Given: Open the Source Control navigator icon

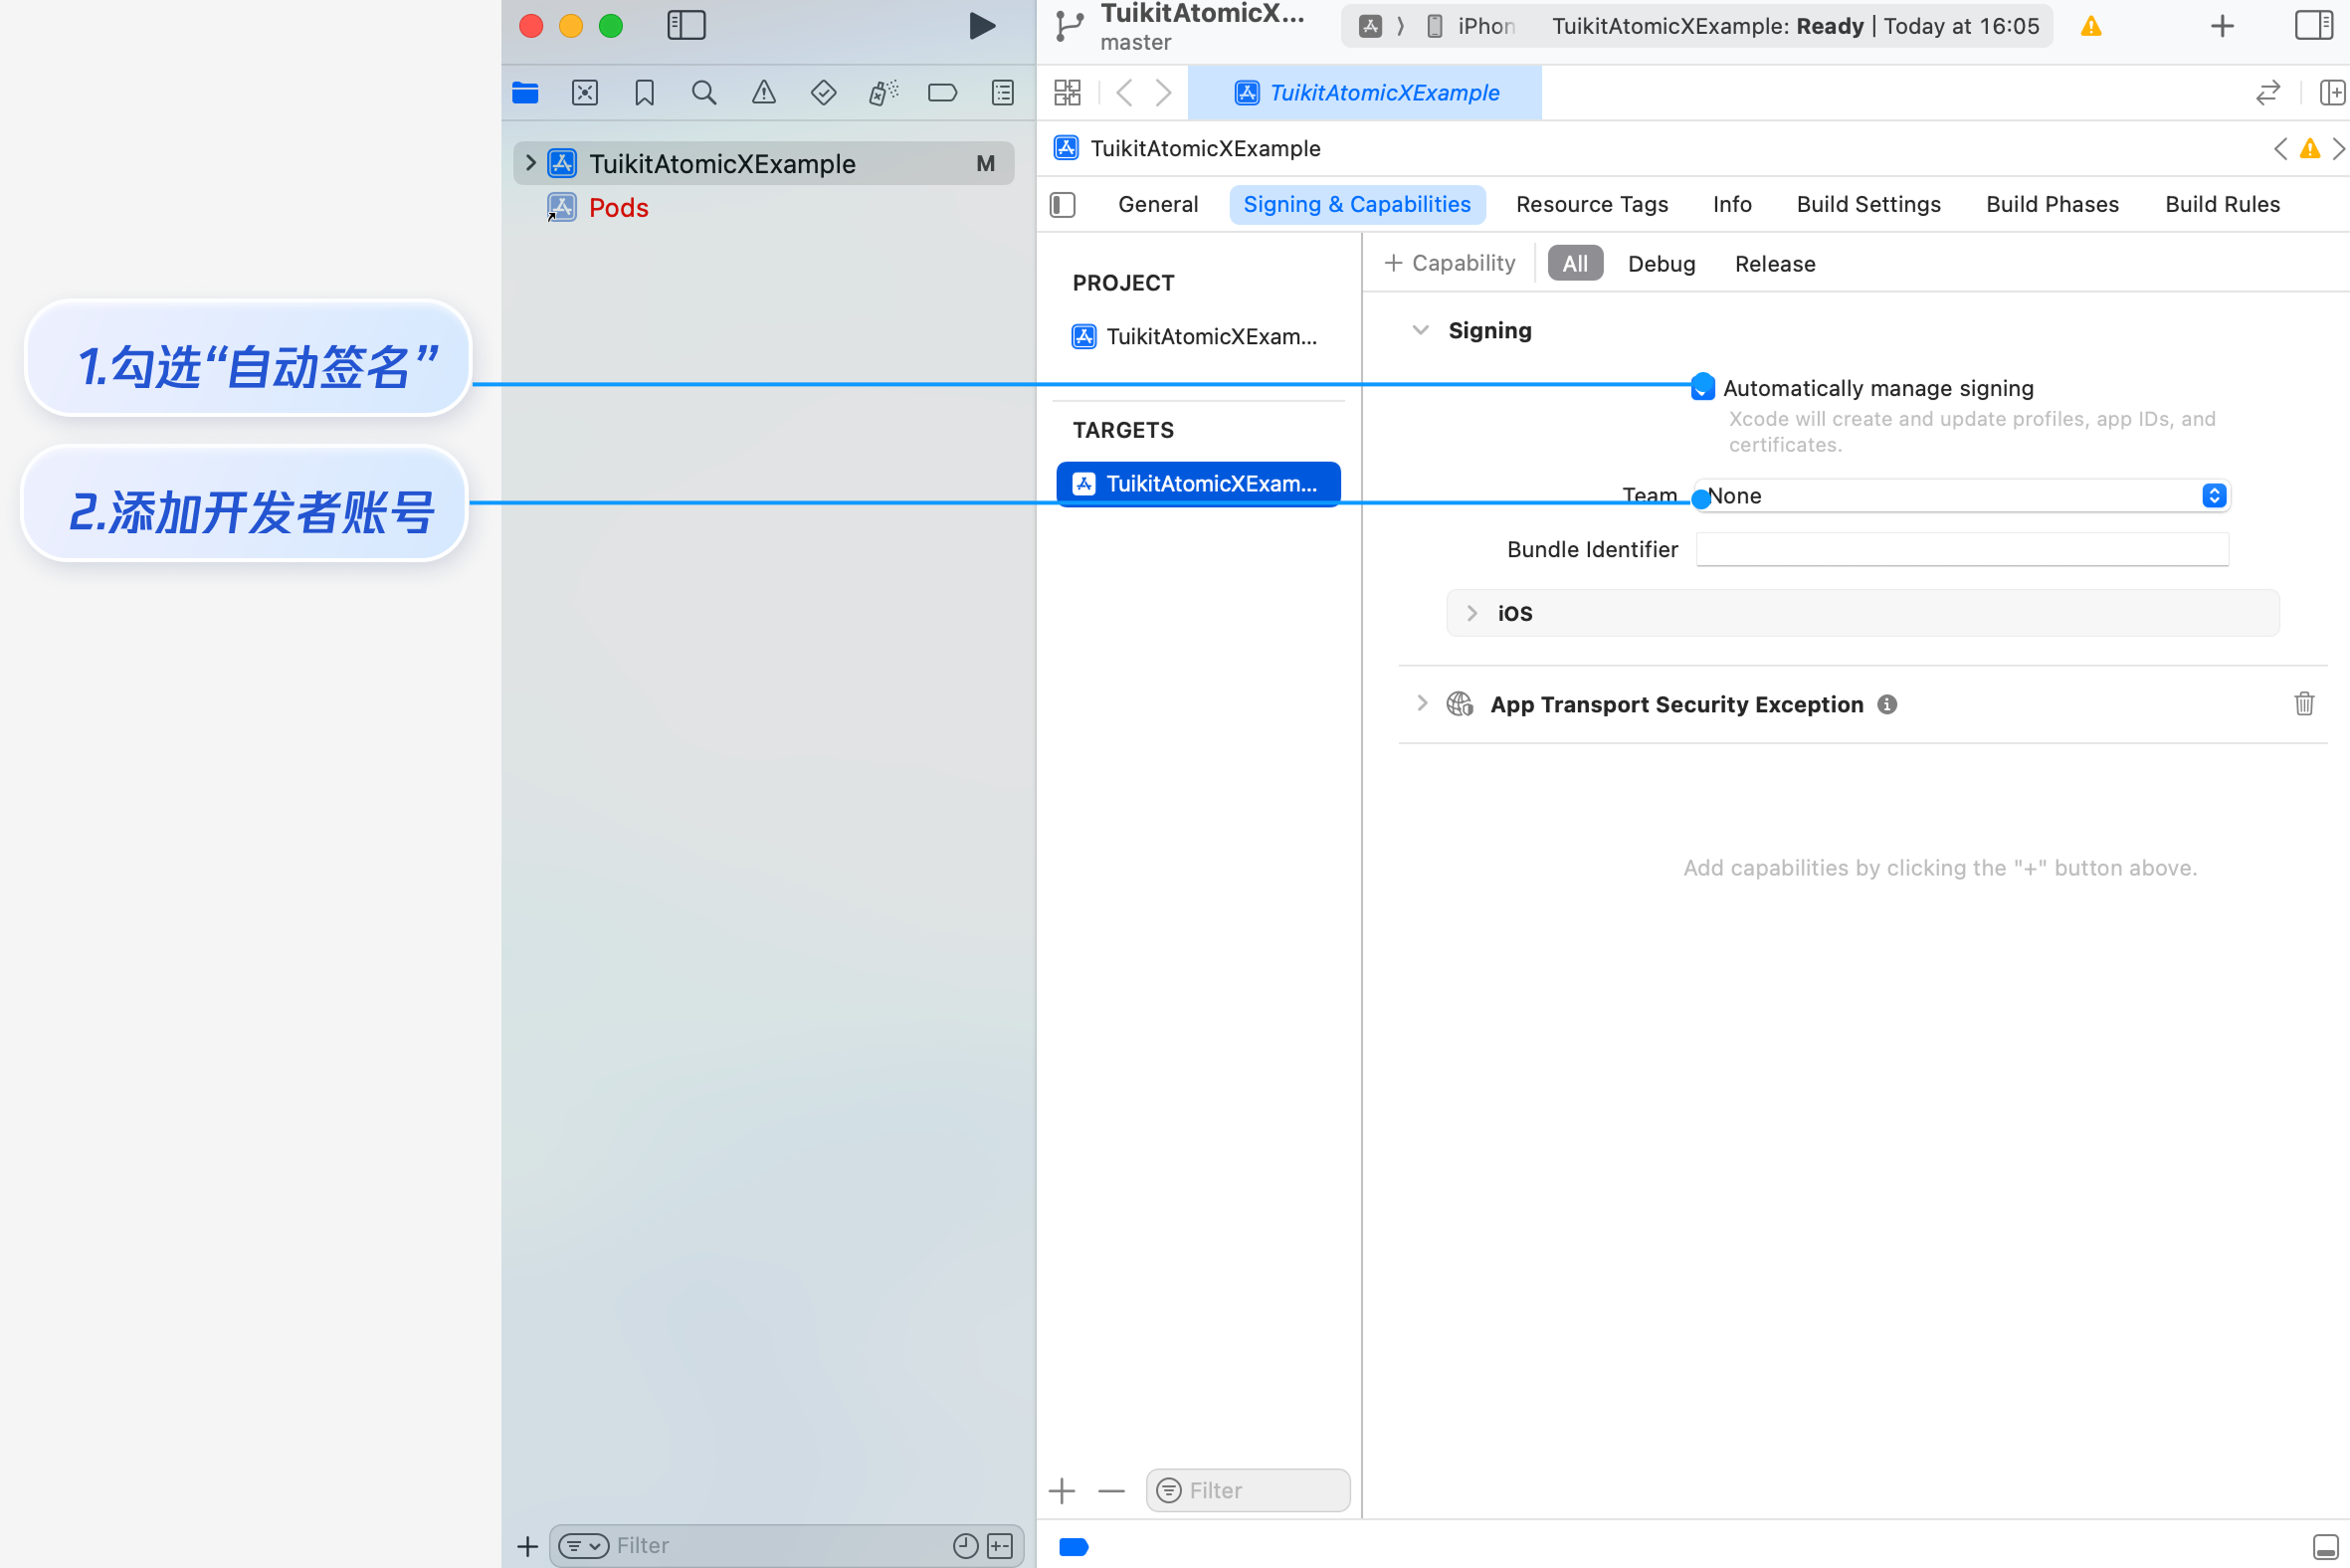Looking at the screenshot, I should pyautogui.click(x=584, y=93).
